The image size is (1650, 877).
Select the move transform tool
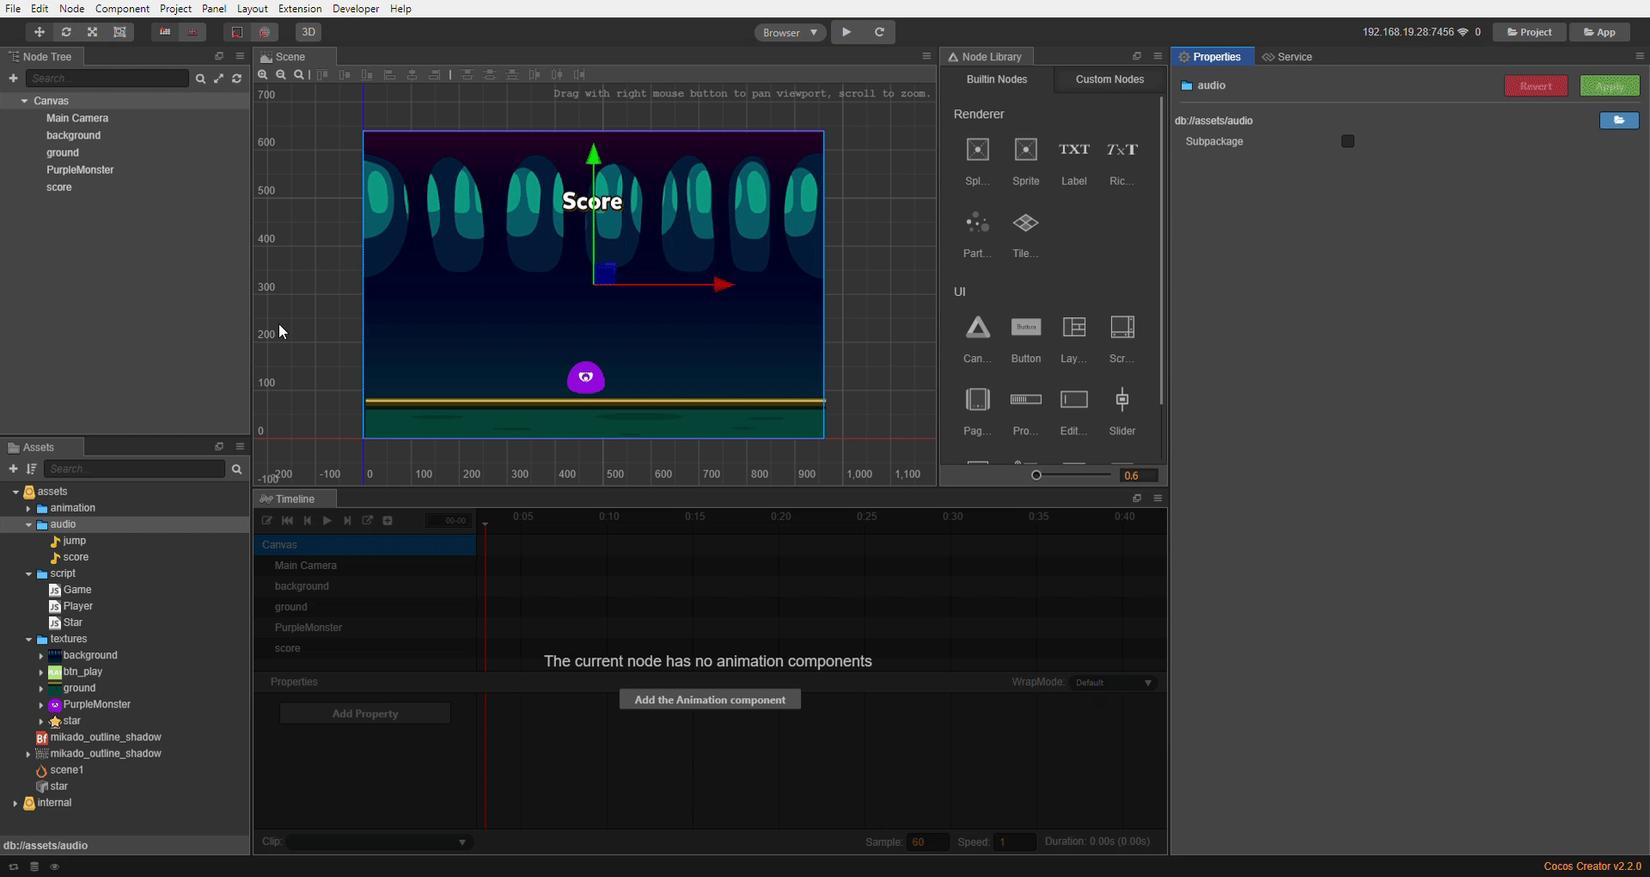[39, 32]
